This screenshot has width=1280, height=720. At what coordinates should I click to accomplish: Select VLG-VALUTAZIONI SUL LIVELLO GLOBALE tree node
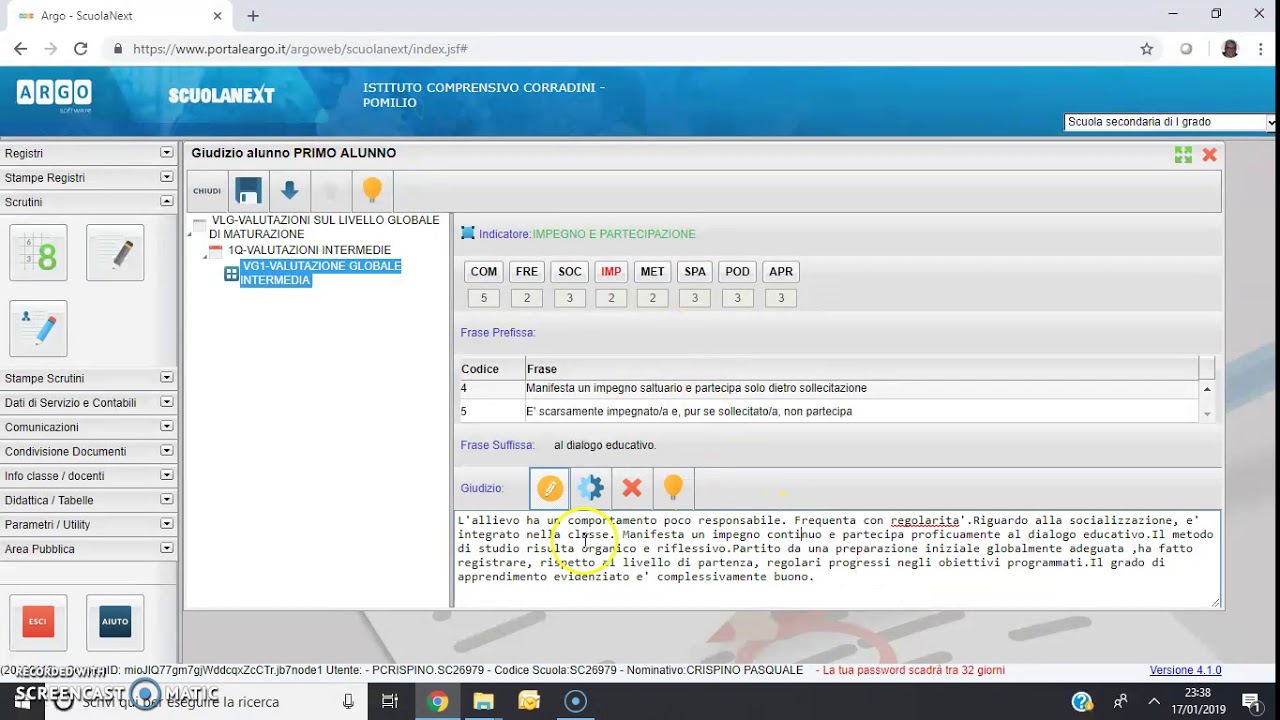[x=325, y=227]
